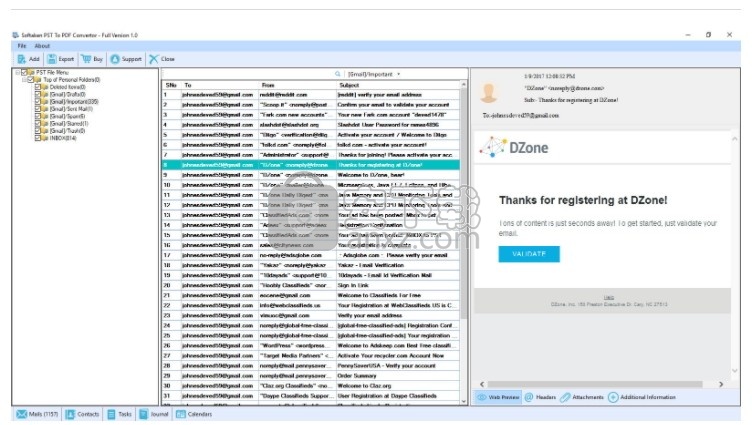Select row 31 User Registration at Daype Classifieds
The image size is (752, 425).
(x=311, y=396)
